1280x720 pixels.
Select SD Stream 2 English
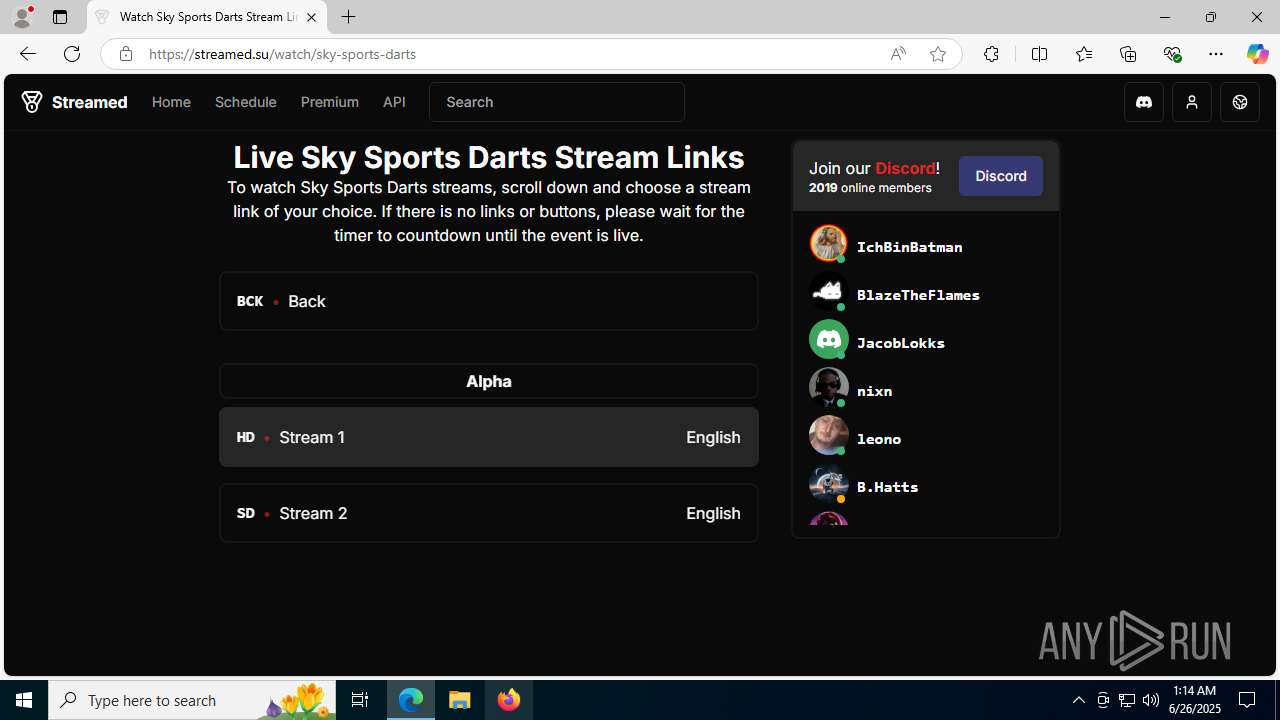click(x=489, y=513)
